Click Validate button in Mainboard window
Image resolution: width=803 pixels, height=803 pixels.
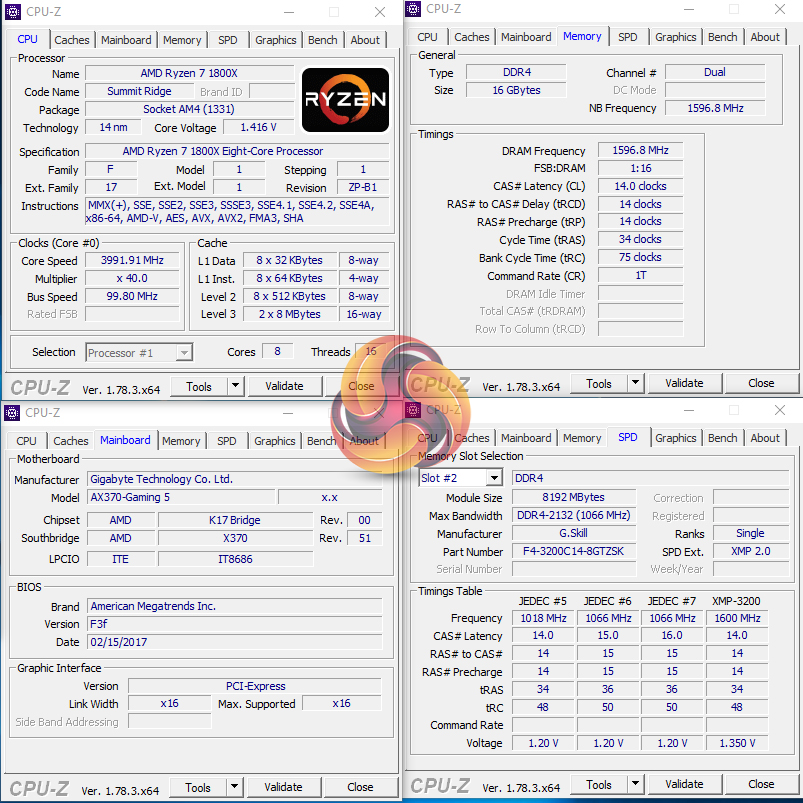283,787
